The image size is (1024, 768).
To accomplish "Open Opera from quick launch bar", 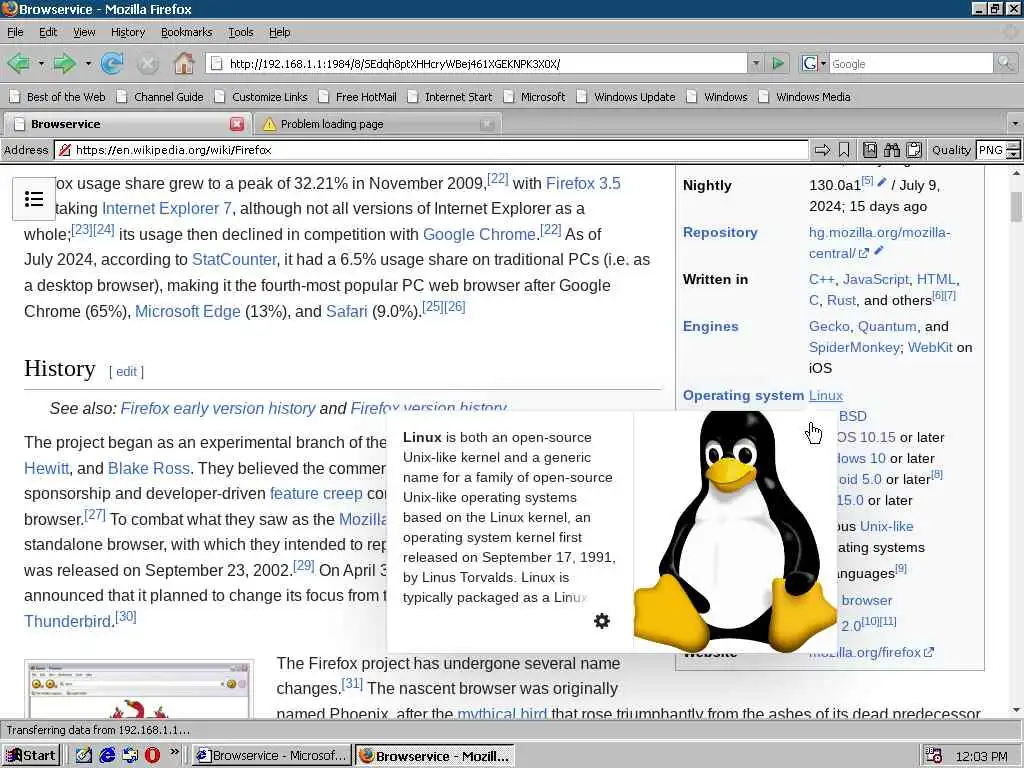I will [152, 755].
